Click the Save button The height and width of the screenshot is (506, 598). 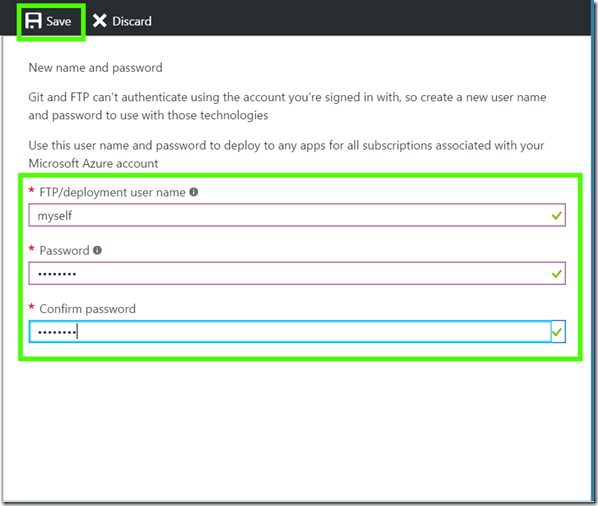[x=48, y=21]
